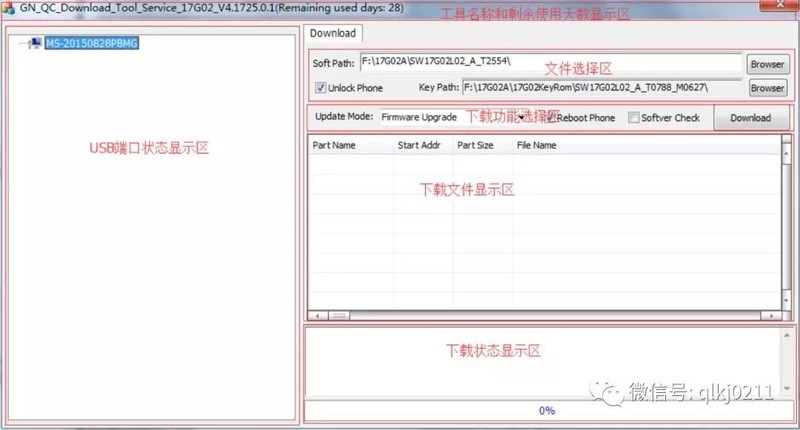This screenshot has width=800, height=430.
Task: Open the Download tab
Action: point(333,33)
